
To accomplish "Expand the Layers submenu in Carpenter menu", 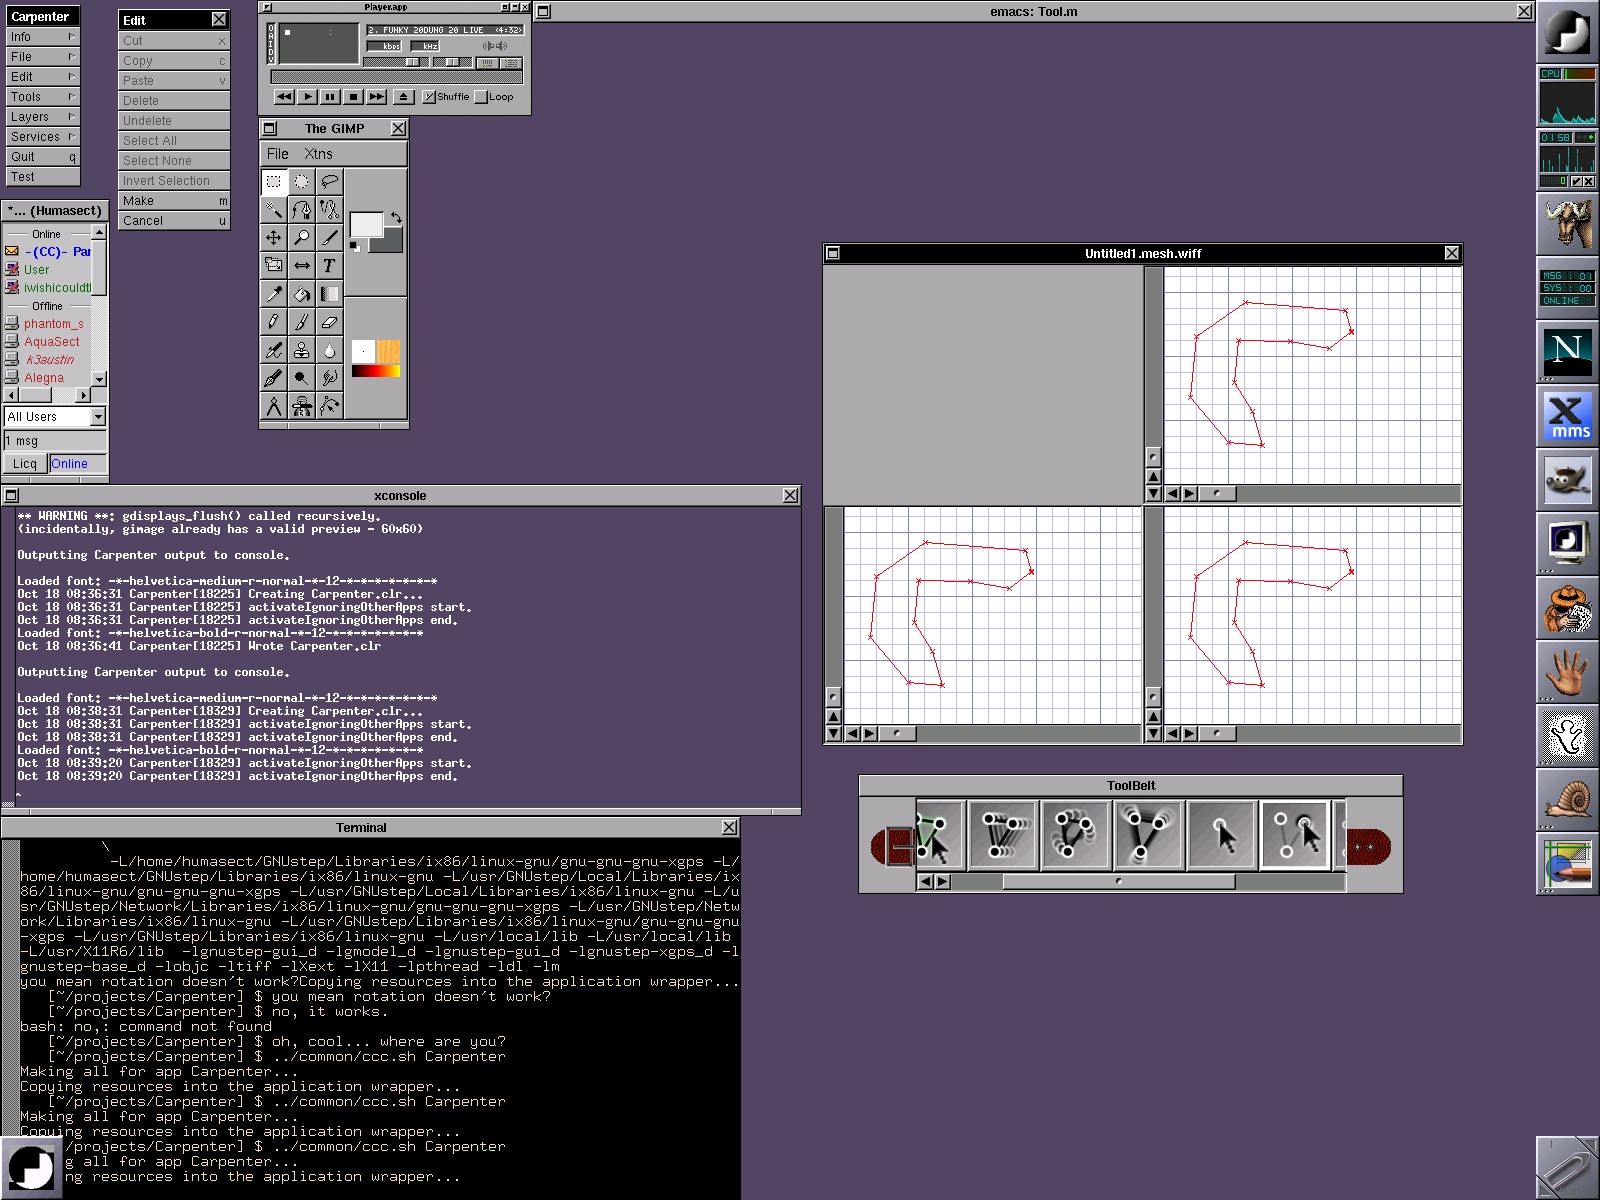I will coord(41,117).
